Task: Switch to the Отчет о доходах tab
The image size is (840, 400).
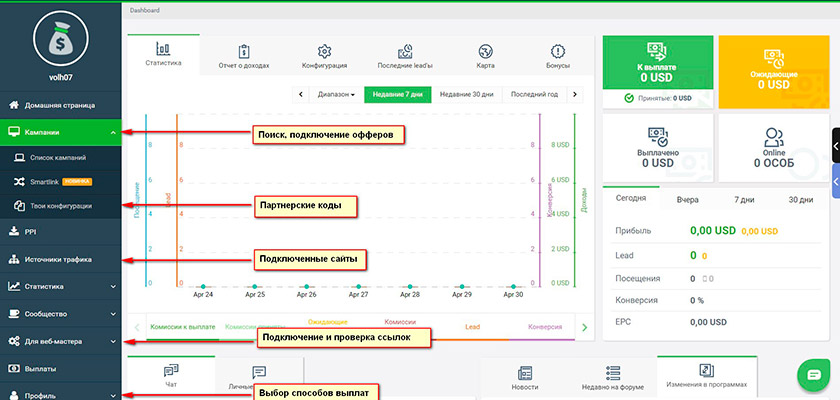Action: pyautogui.click(x=244, y=56)
